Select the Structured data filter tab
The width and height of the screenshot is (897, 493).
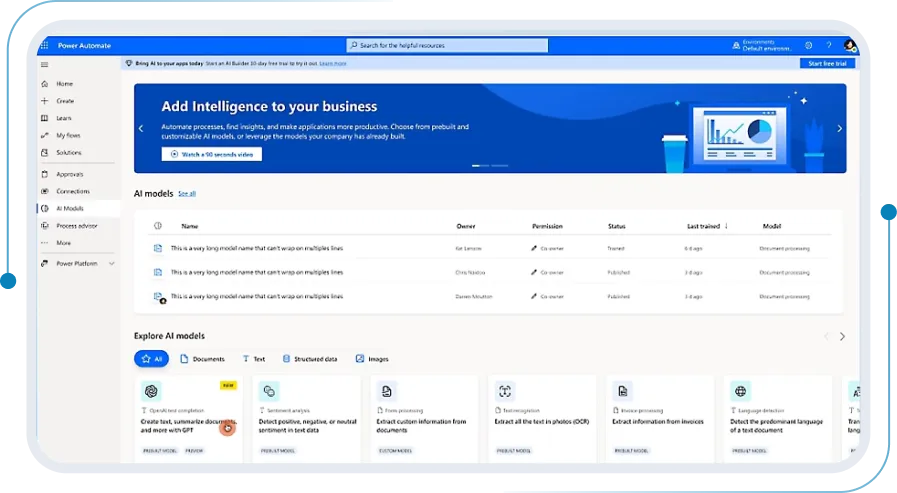pos(309,359)
